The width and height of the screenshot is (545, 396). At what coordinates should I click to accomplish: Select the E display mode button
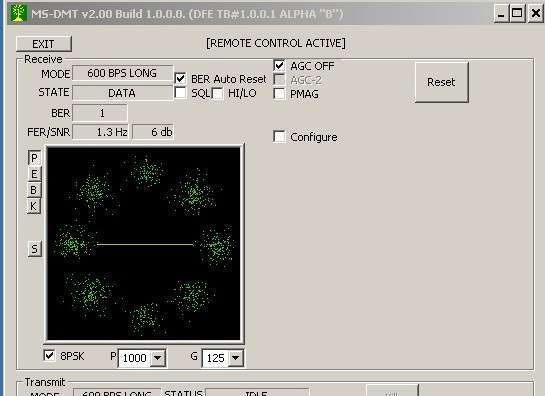tap(34, 174)
